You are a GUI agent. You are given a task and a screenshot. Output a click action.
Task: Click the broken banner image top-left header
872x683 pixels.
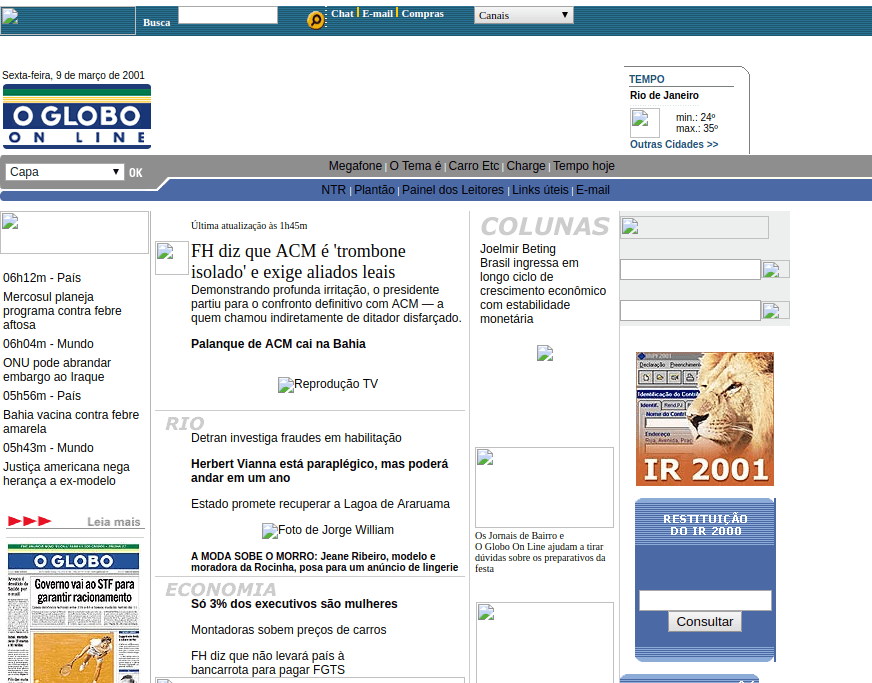click(68, 21)
